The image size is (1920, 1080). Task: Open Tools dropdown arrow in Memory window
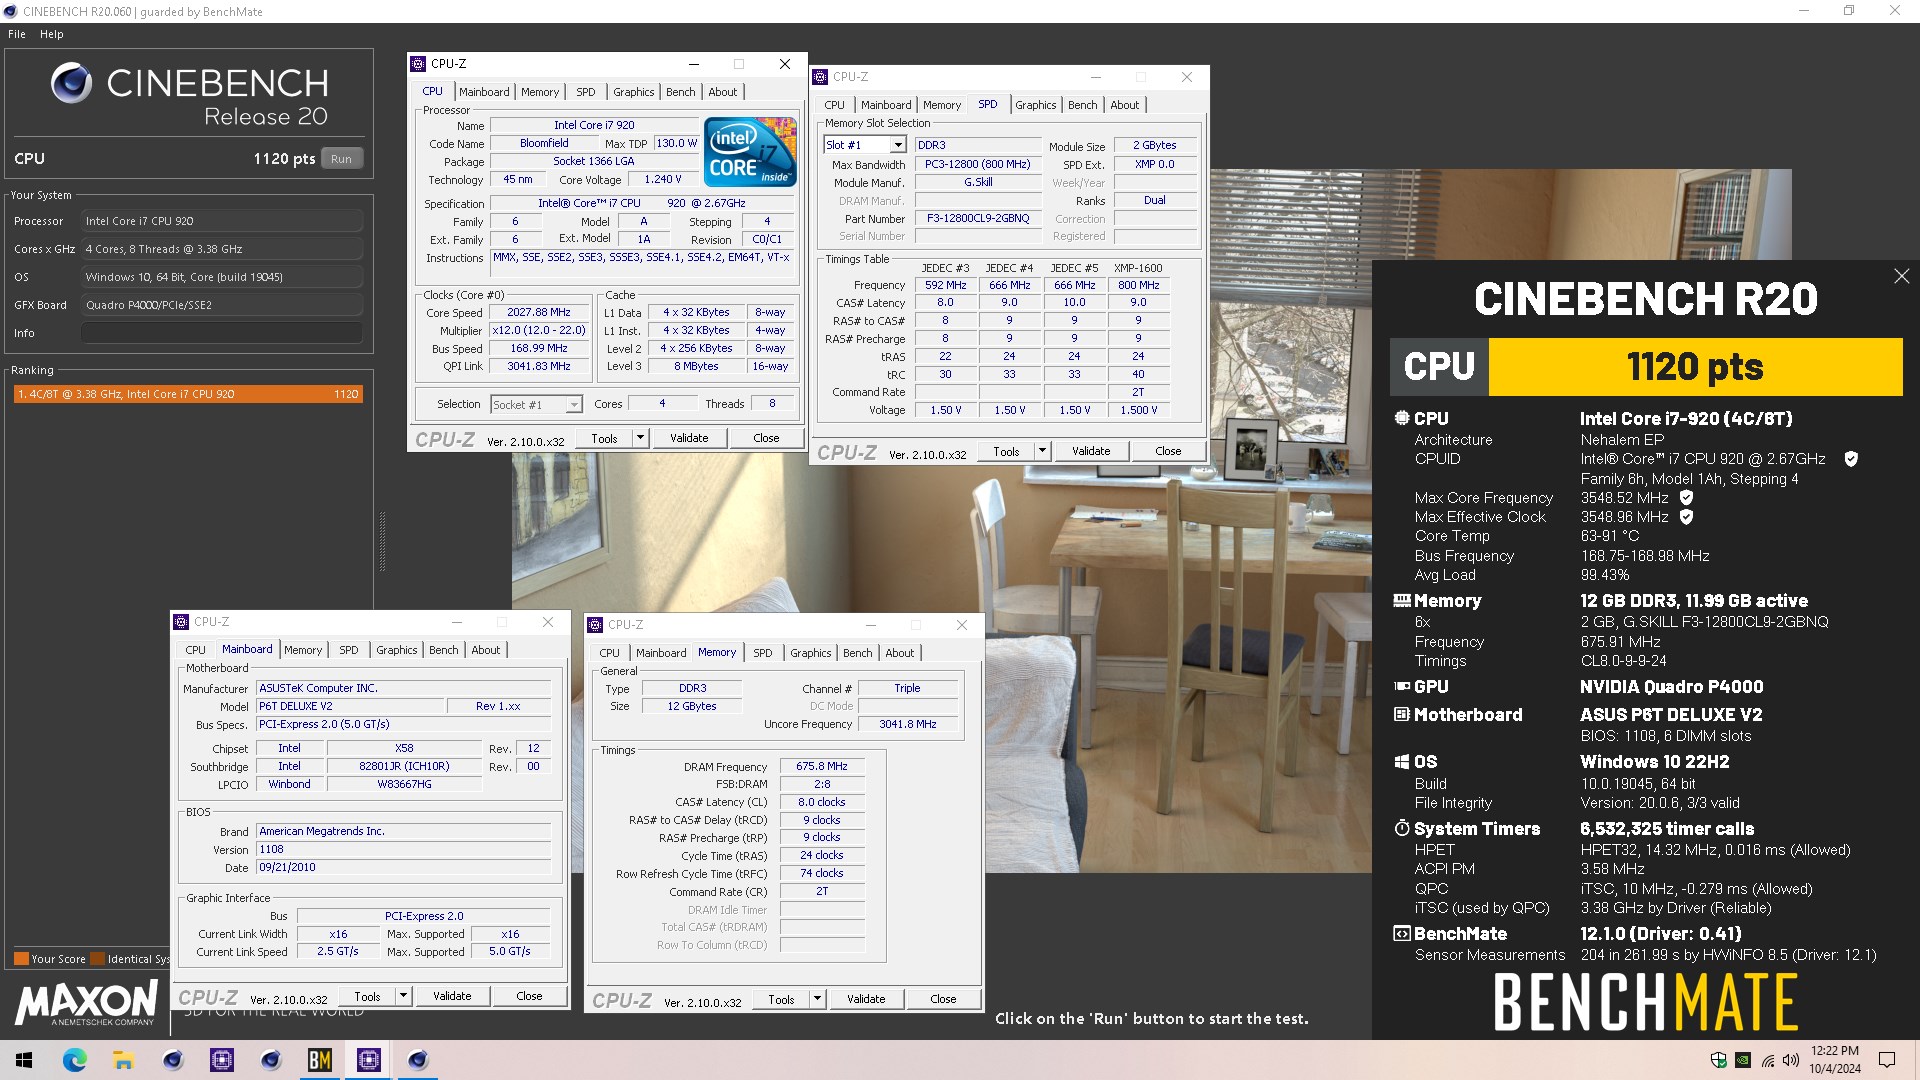[x=817, y=999]
